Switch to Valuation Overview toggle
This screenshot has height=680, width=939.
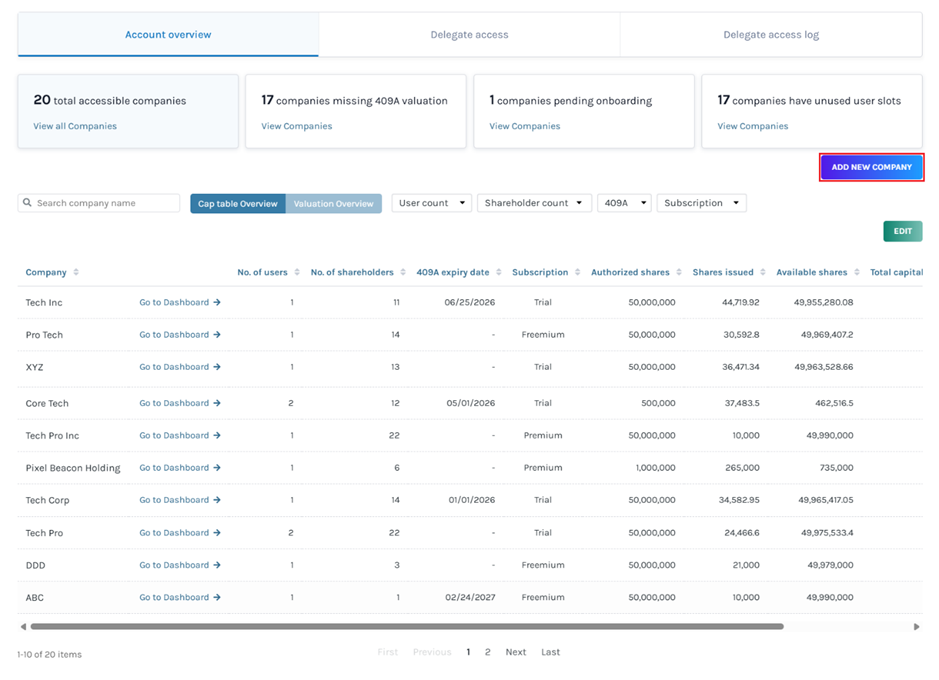(x=333, y=204)
